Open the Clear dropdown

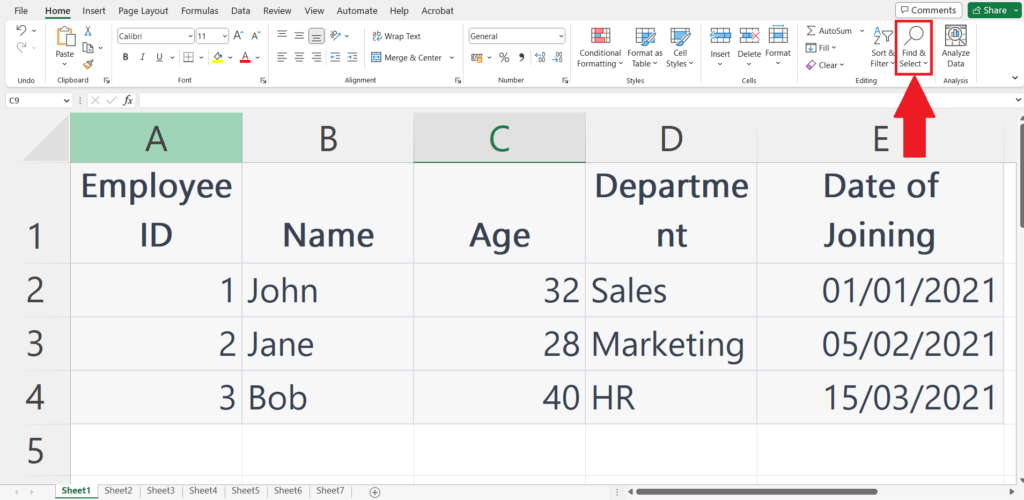pos(824,65)
